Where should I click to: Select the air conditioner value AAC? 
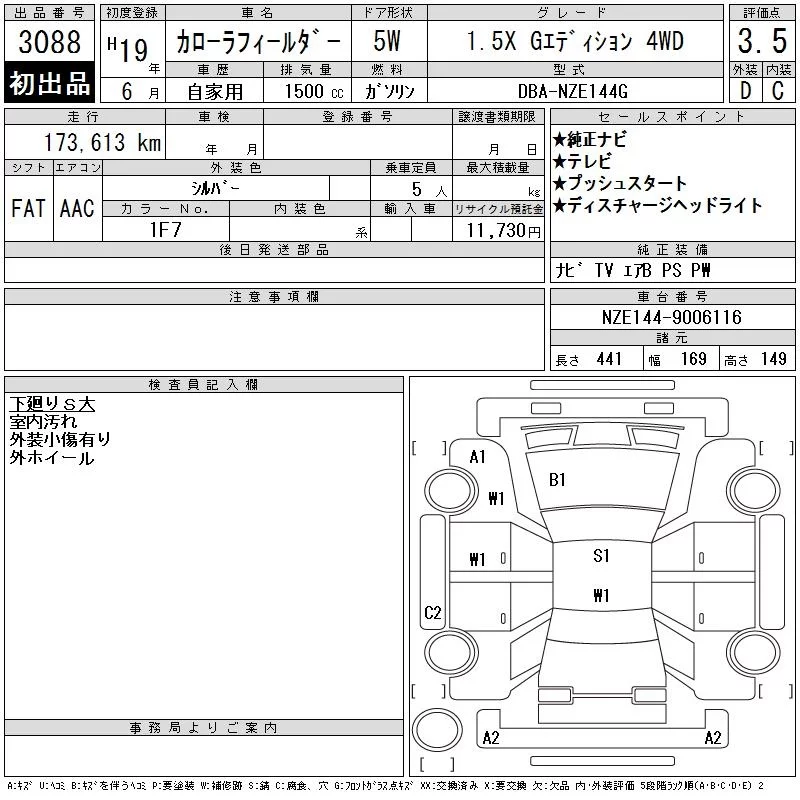click(x=77, y=208)
